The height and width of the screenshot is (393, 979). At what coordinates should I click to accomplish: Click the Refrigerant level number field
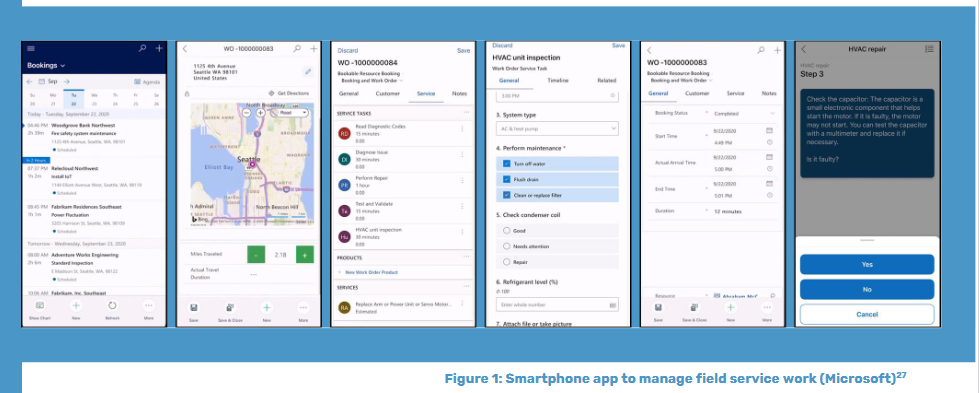pos(558,304)
